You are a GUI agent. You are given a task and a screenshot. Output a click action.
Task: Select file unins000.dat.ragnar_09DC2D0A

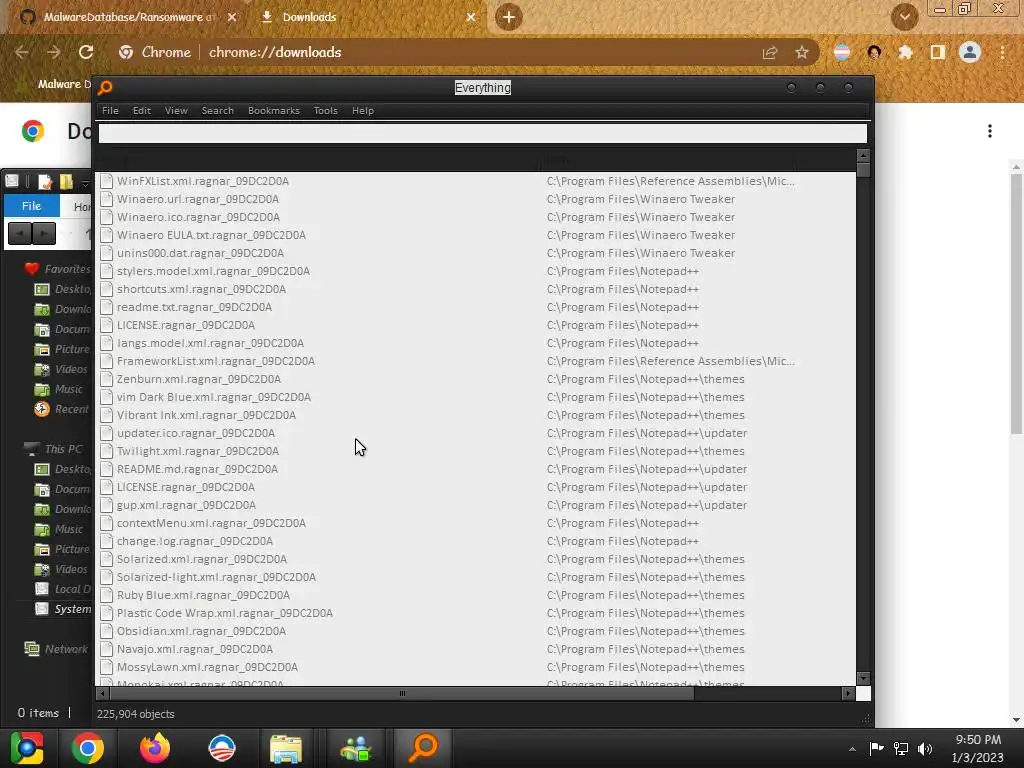pos(200,253)
